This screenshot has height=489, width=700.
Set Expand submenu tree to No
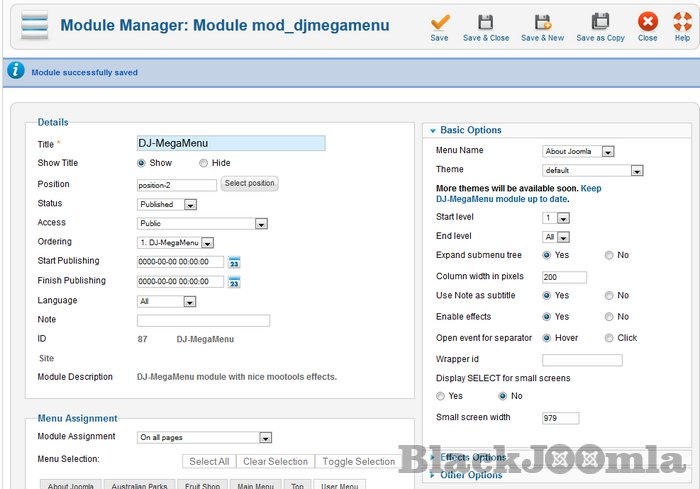609,255
